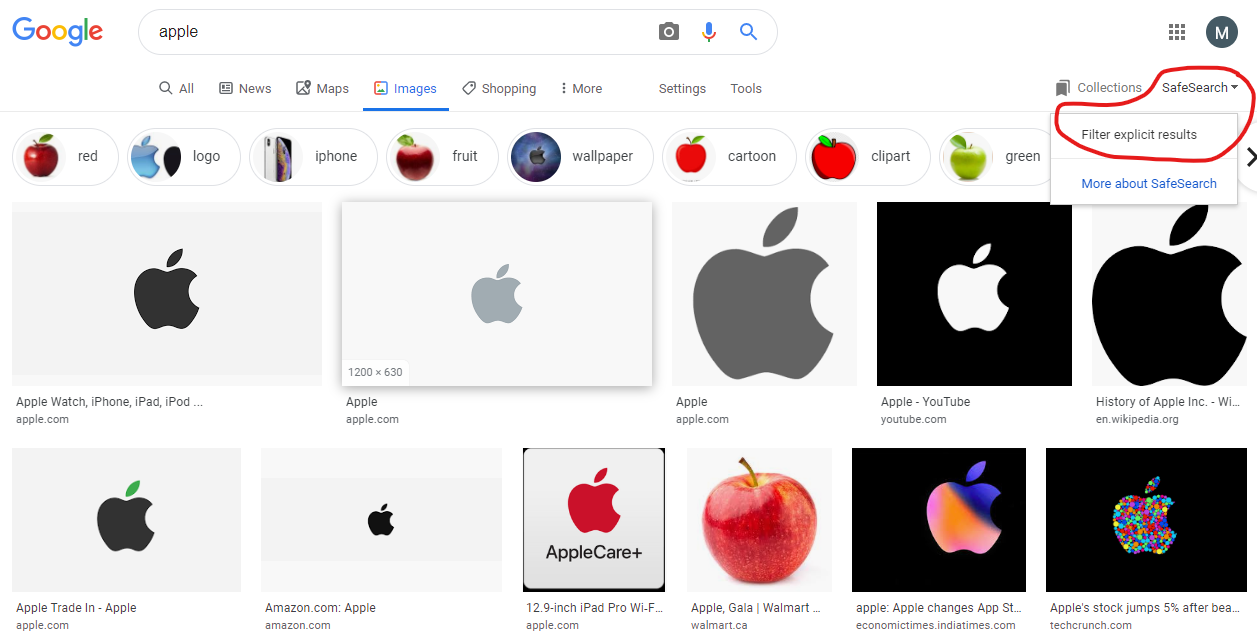Image resolution: width=1257 pixels, height=641 pixels.
Task: Open the Google apps grid
Action: [x=1177, y=32]
